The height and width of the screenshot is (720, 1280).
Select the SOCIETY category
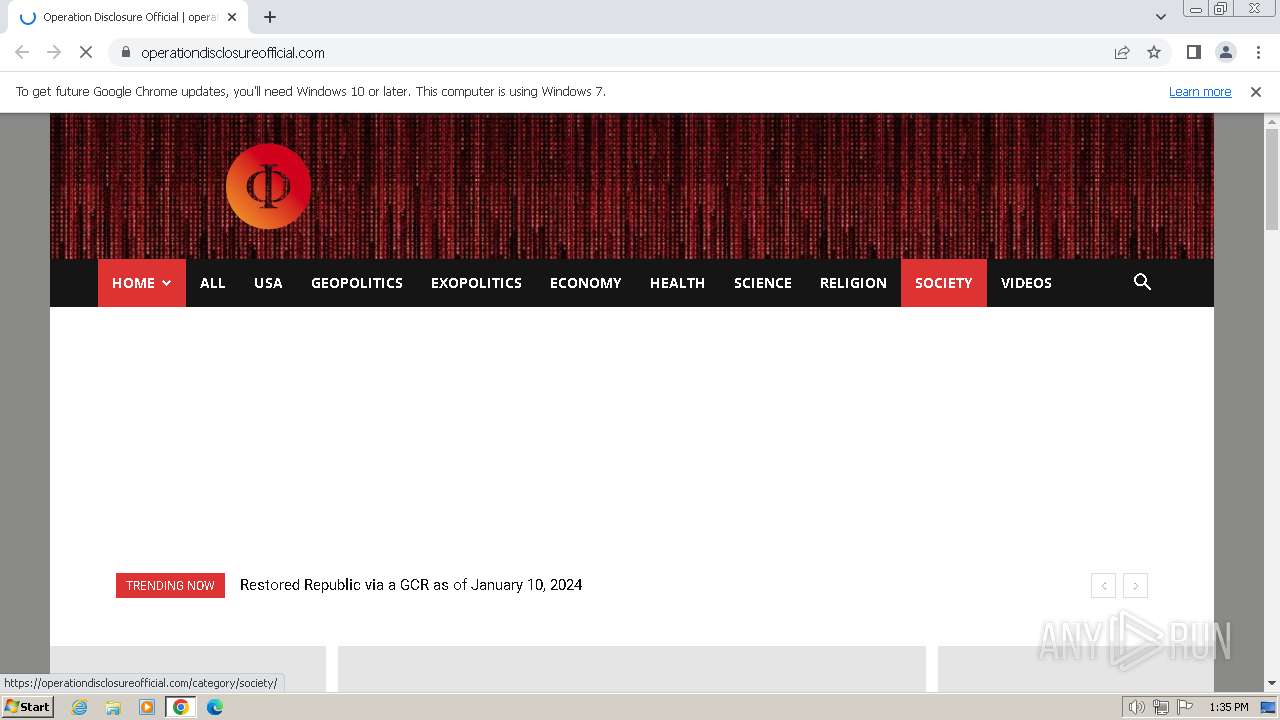coord(944,283)
